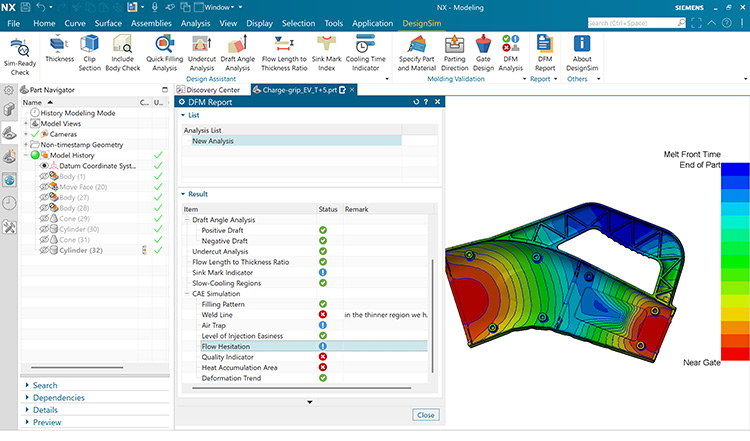Viewport: 750px width, 441px height.
Task: Toggle the Cameras checkmark in Part Navigator
Action: pyautogui.click(x=35, y=134)
